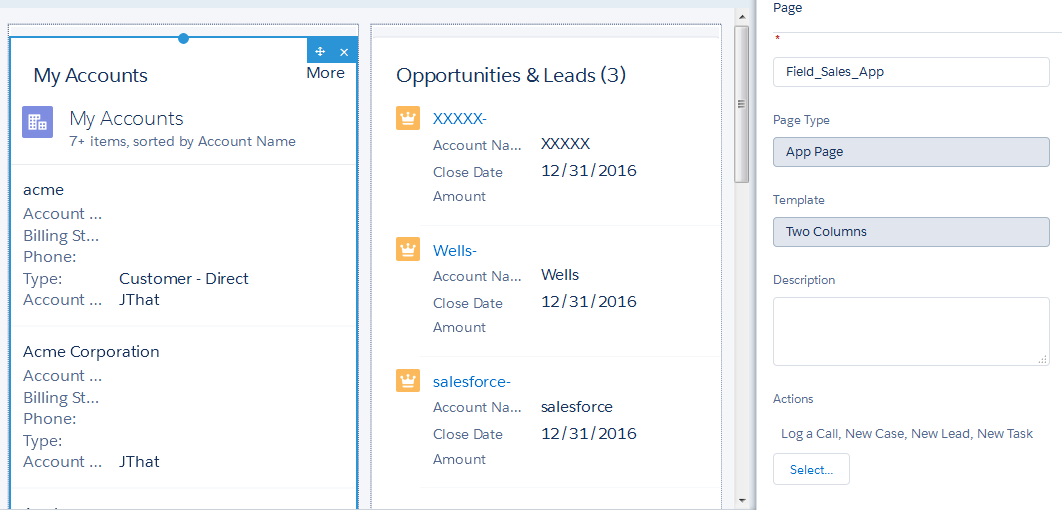The height and width of the screenshot is (510, 1062).
Task: Click the Template Two Columns field
Action: coord(911,232)
